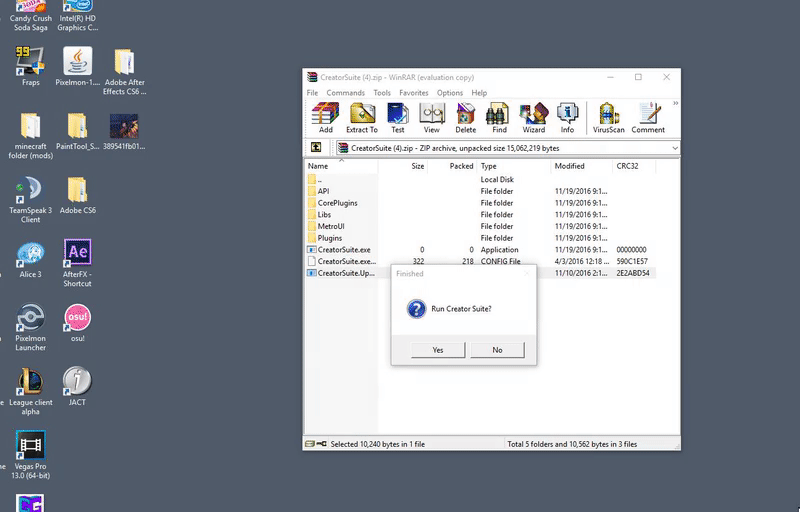Open the Candy Crush Soda Saga shortcut
This screenshot has height=512, width=800.
[31, 15]
